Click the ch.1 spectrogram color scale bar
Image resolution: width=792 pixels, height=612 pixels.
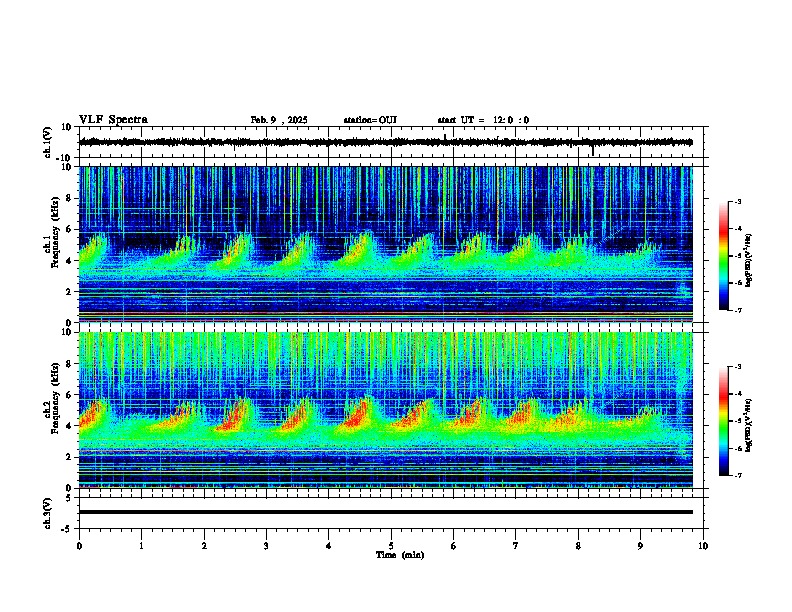(x=724, y=256)
